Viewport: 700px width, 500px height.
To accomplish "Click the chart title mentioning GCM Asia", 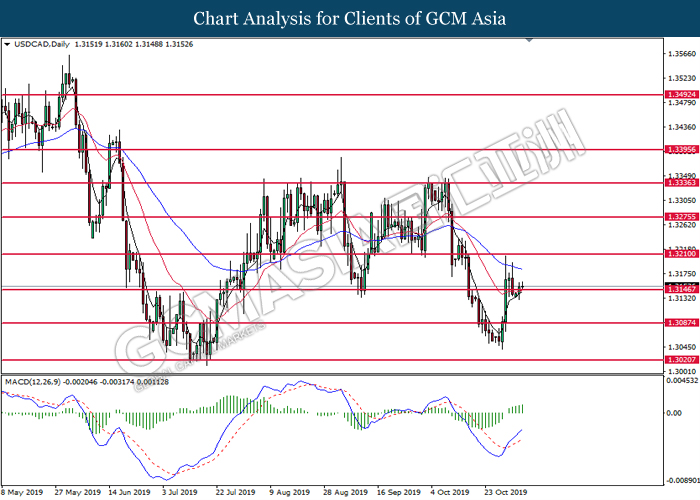I will point(350,19).
